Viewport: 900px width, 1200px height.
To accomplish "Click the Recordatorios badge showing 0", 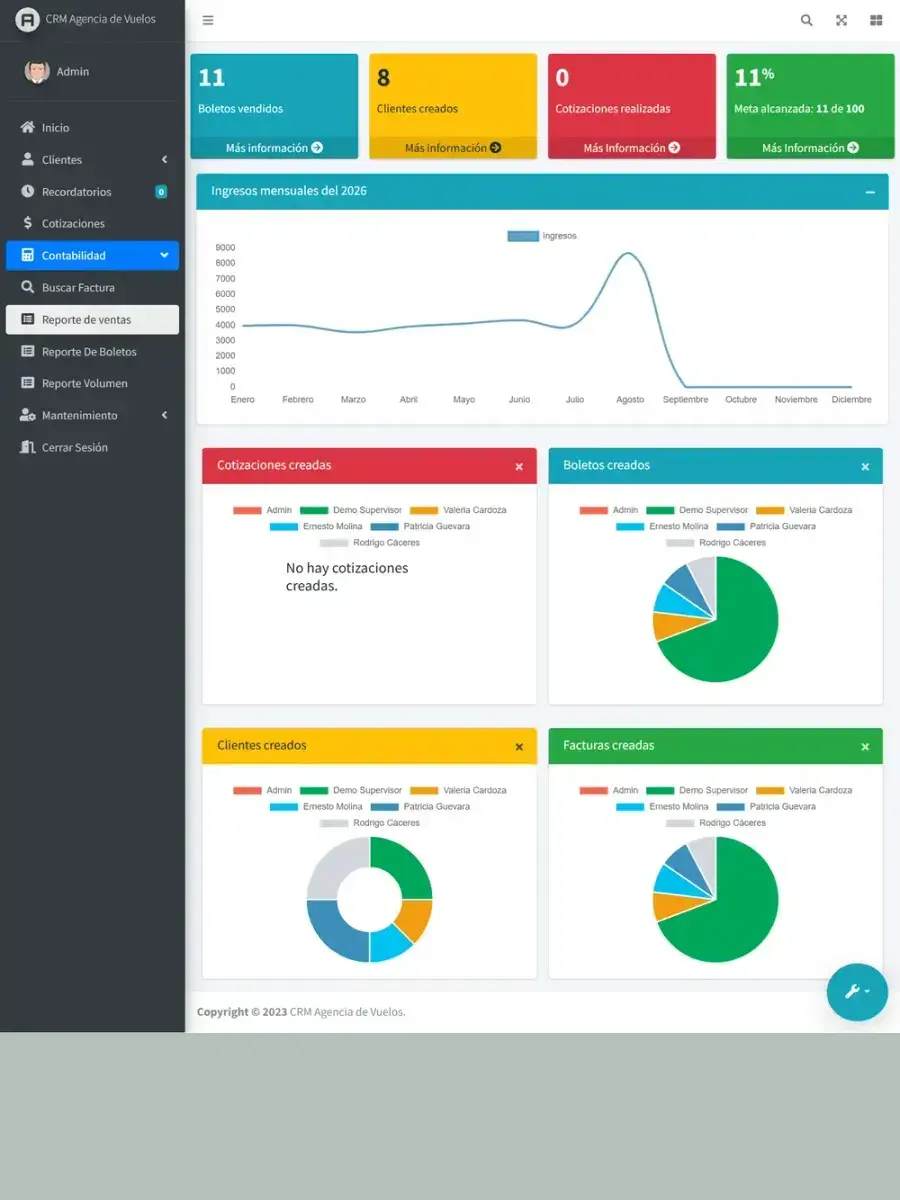I will (x=161, y=192).
